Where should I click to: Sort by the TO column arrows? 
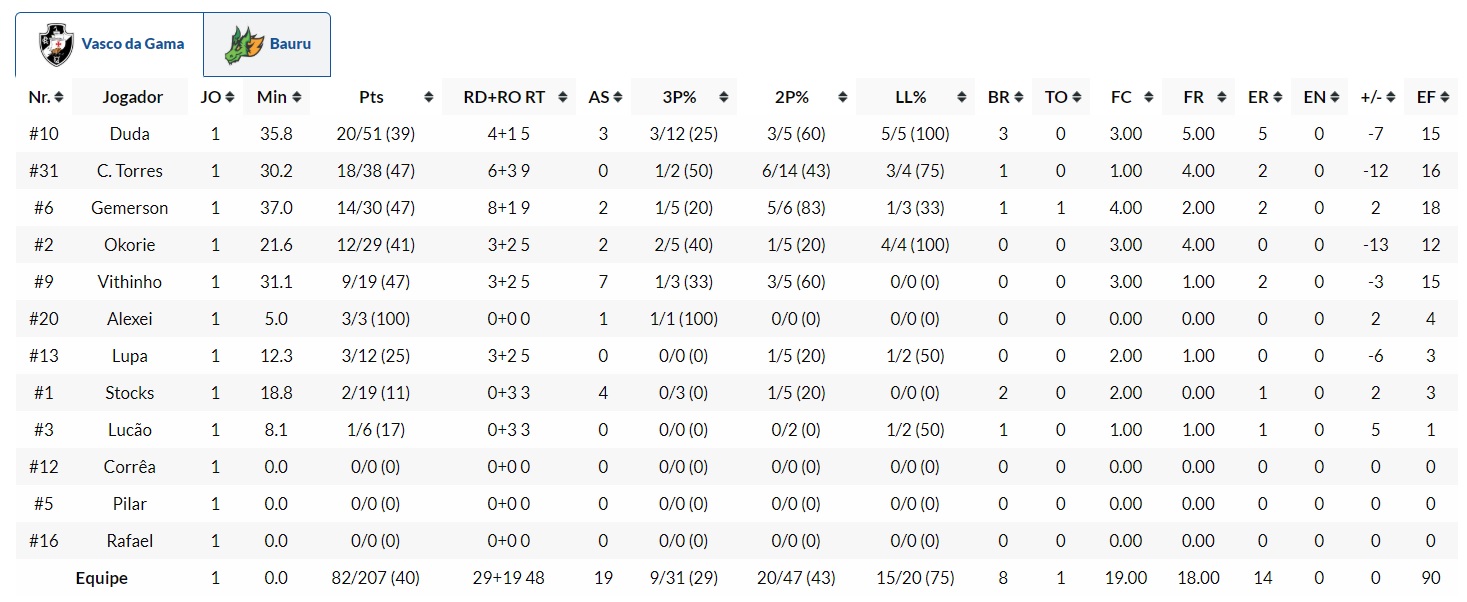1076,97
